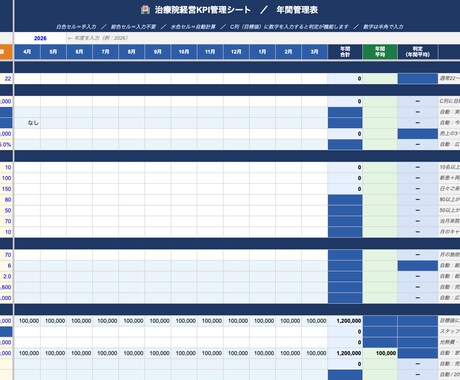This screenshot has width=460, height=380.
Task: Click the note starting with 50以上が
Action: 450,211
